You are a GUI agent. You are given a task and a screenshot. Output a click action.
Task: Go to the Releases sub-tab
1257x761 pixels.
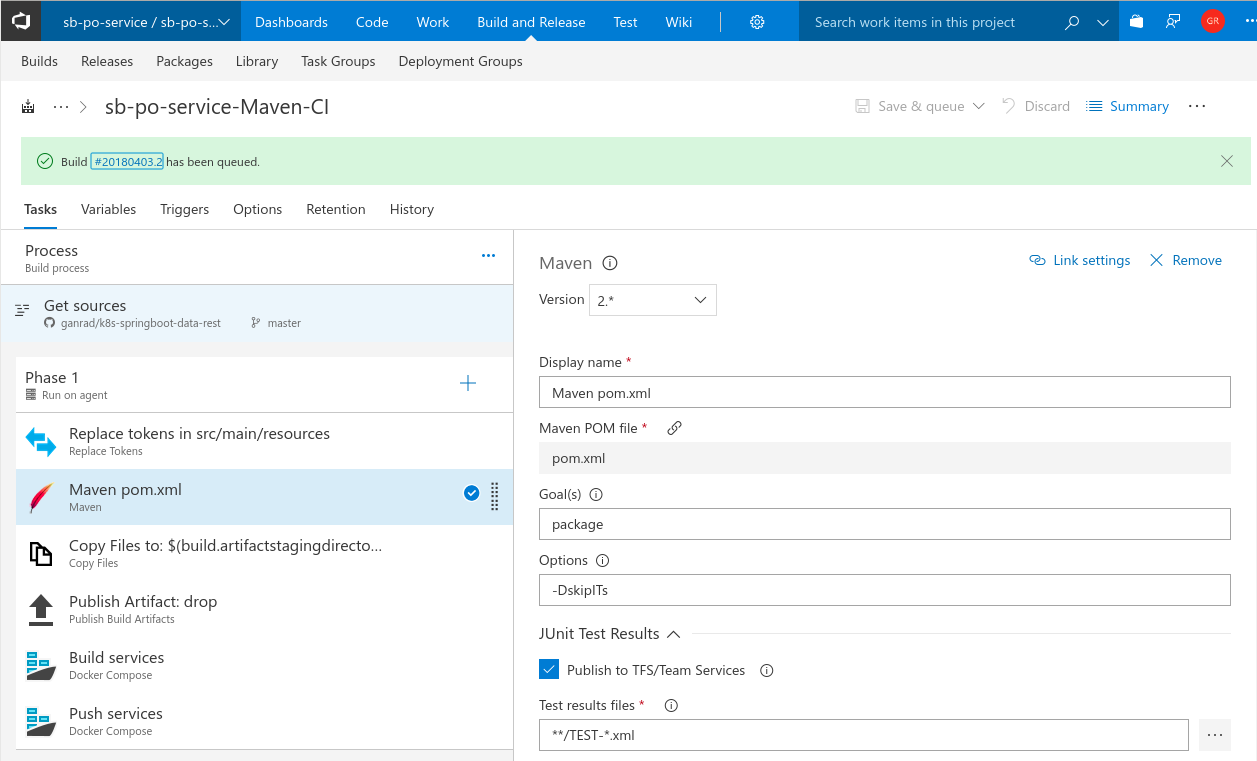pos(107,61)
